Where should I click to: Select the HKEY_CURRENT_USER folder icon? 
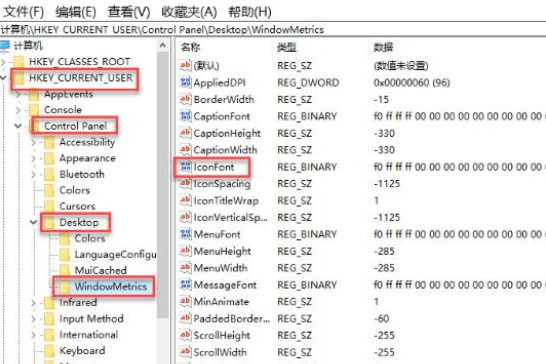[x=18, y=78]
